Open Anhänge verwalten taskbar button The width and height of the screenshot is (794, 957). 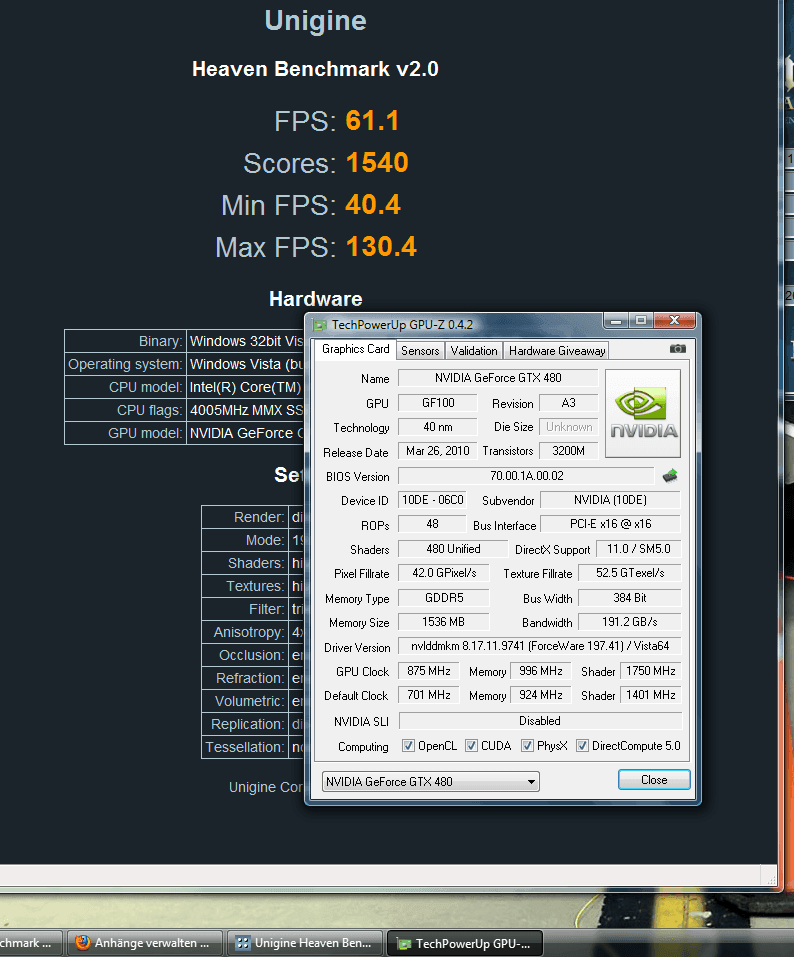click(x=143, y=943)
